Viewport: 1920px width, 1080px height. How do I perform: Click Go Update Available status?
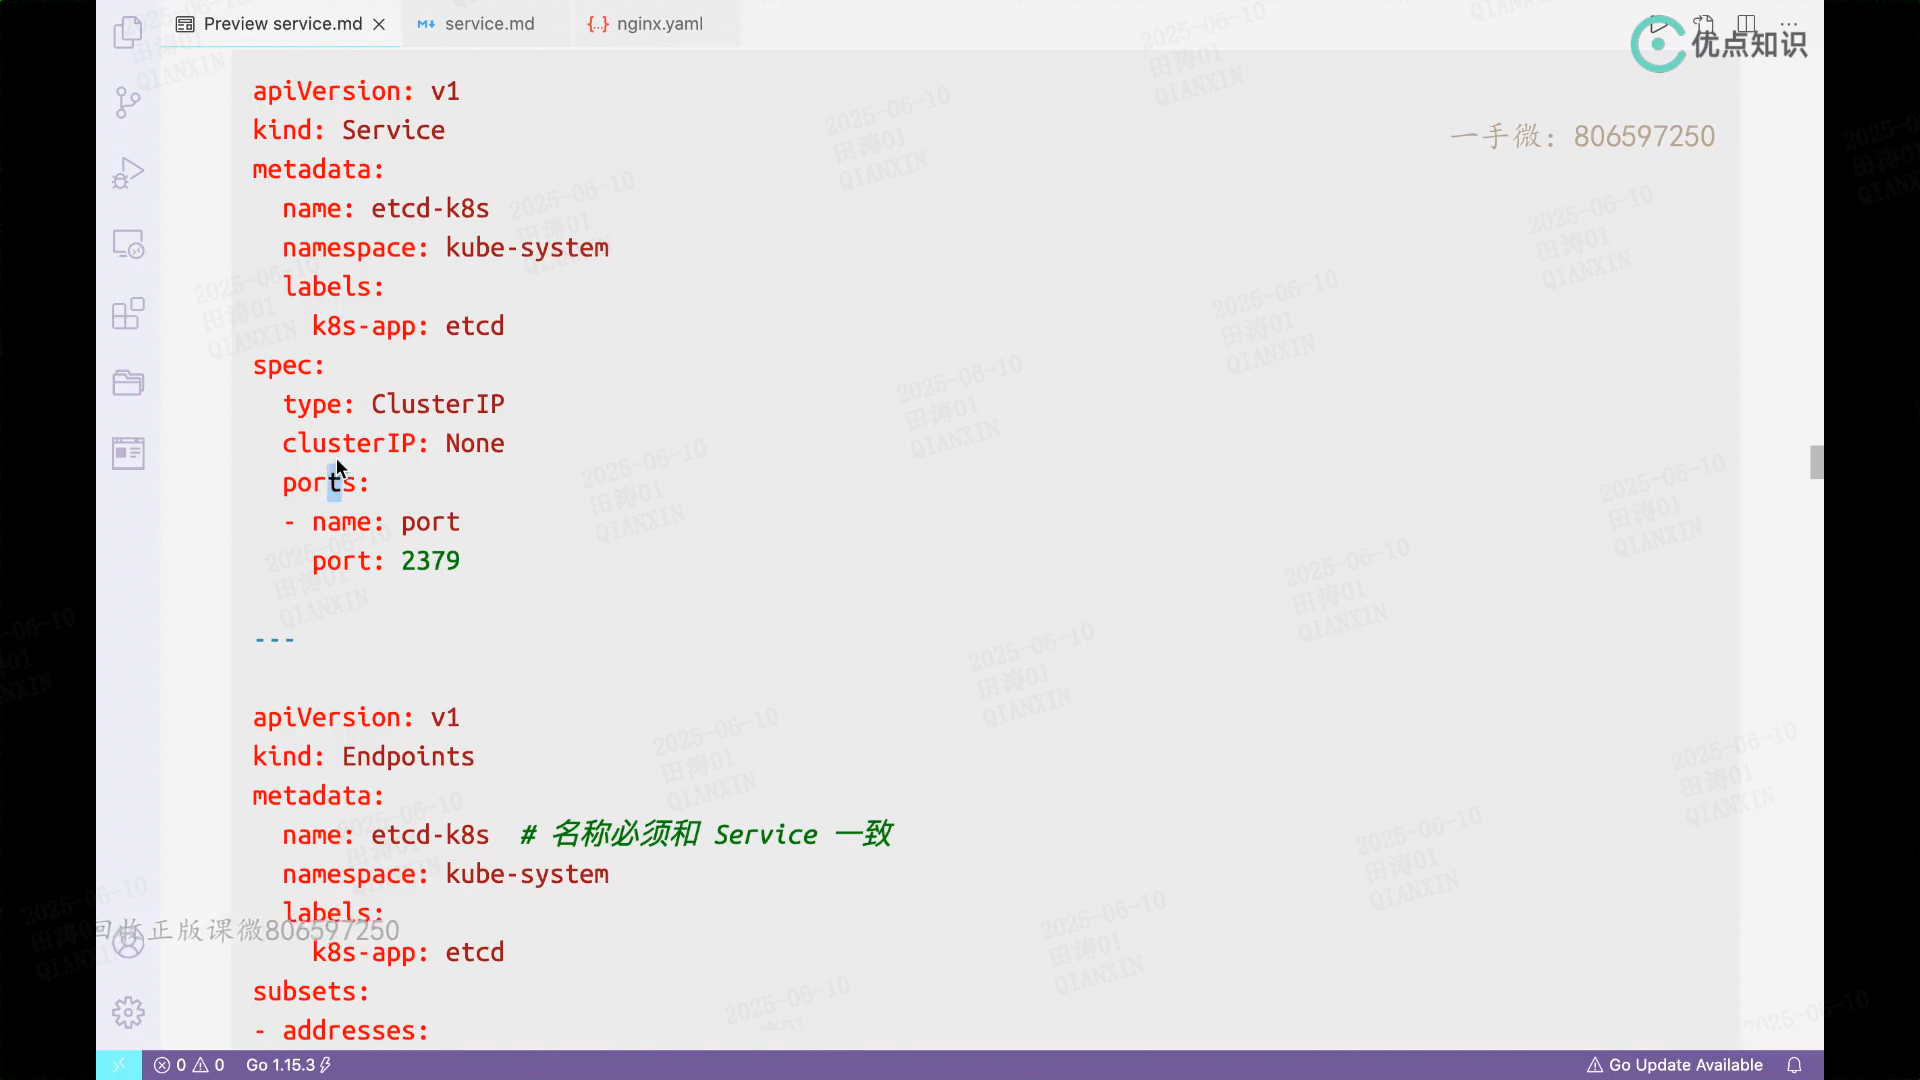click(1674, 1065)
